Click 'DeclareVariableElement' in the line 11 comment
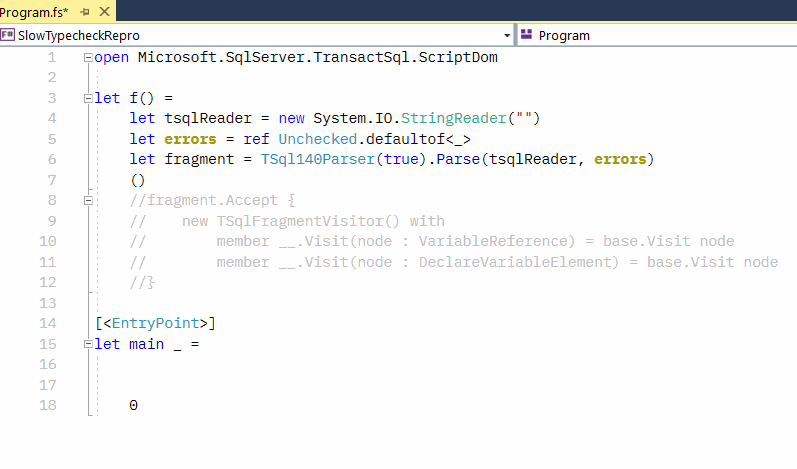The image size is (797, 469). pos(519,262)
